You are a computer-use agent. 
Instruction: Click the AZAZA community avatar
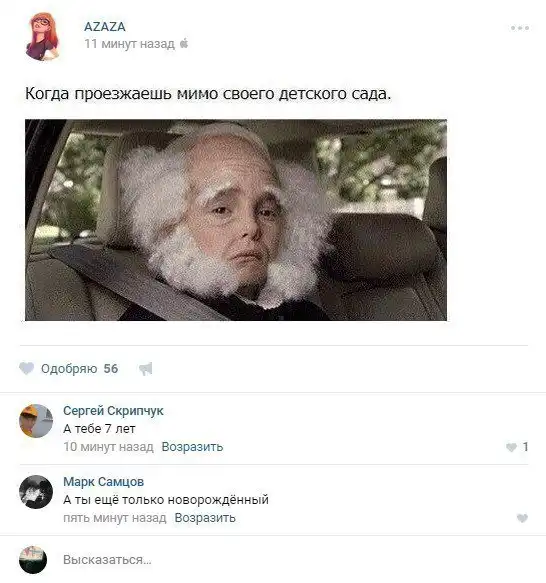point(42,36)
